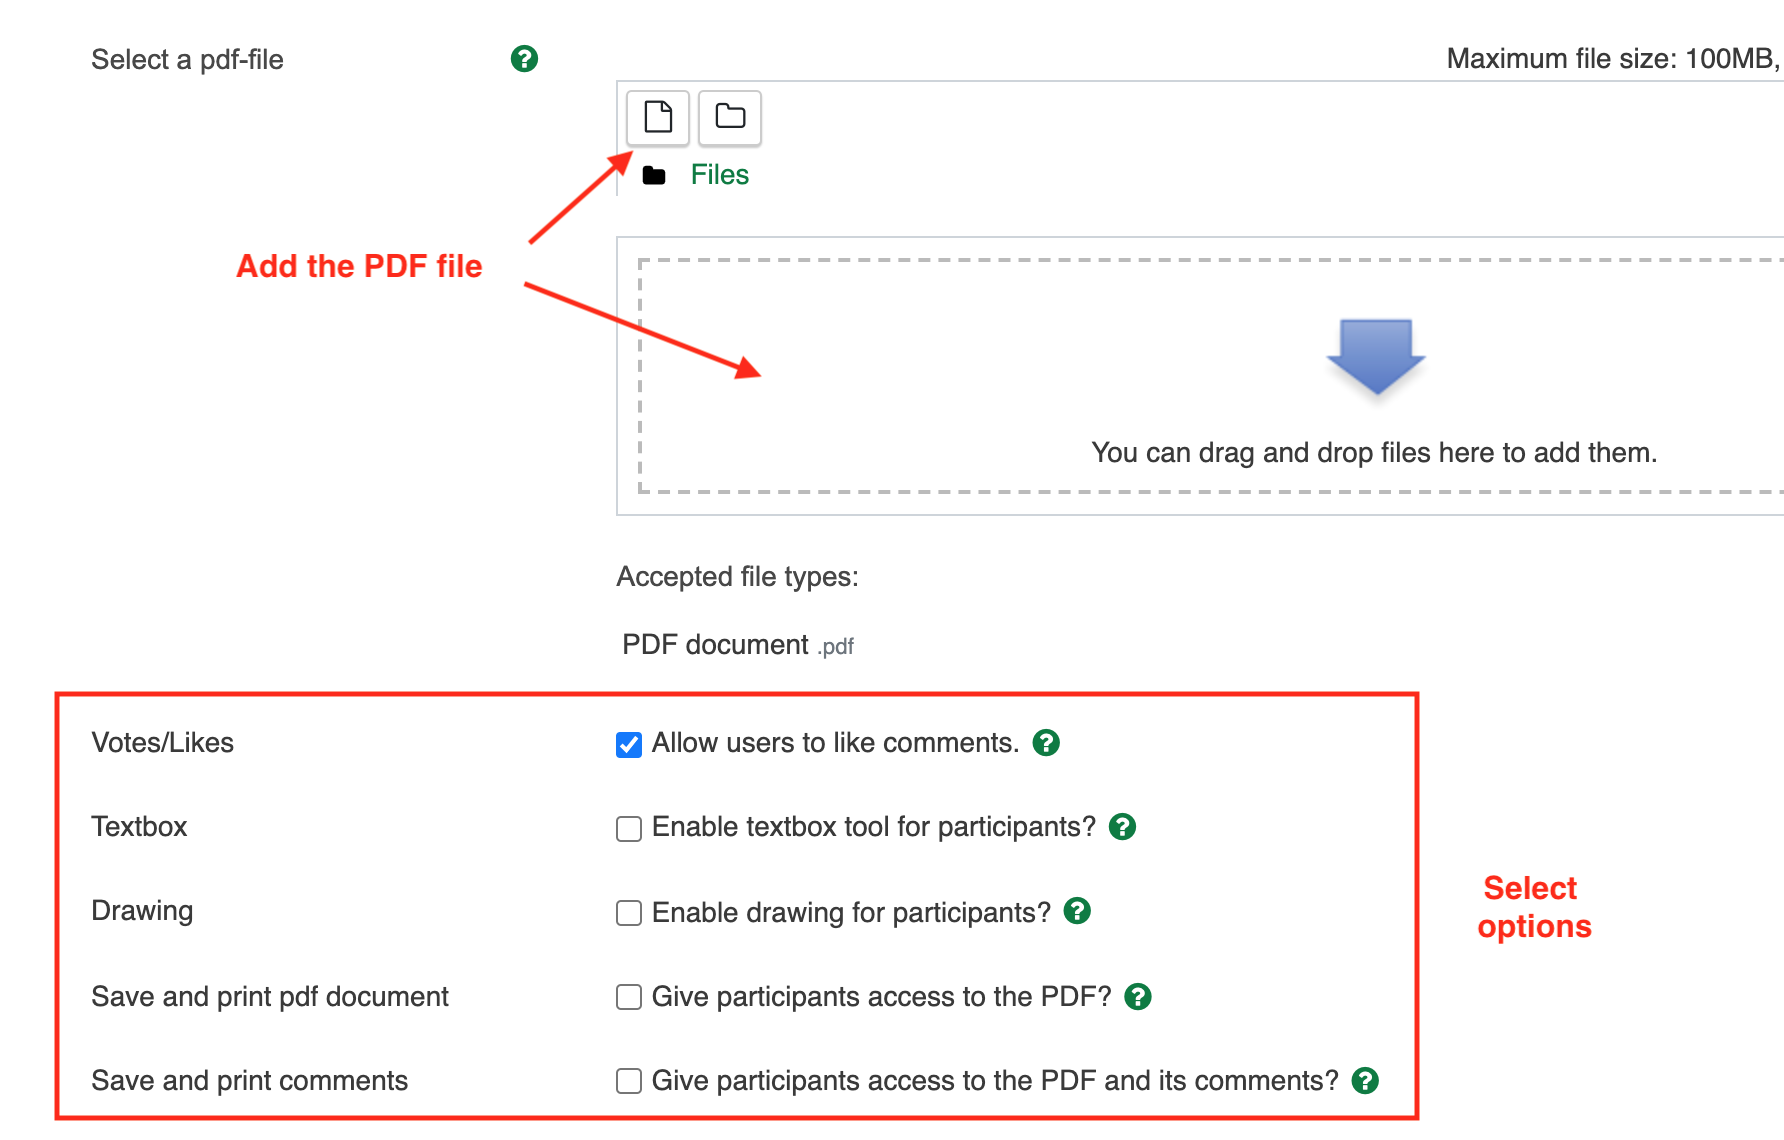1784x1140 pixels.
Task: Click the blue download arrow in drop zone
Action: 1376,356
